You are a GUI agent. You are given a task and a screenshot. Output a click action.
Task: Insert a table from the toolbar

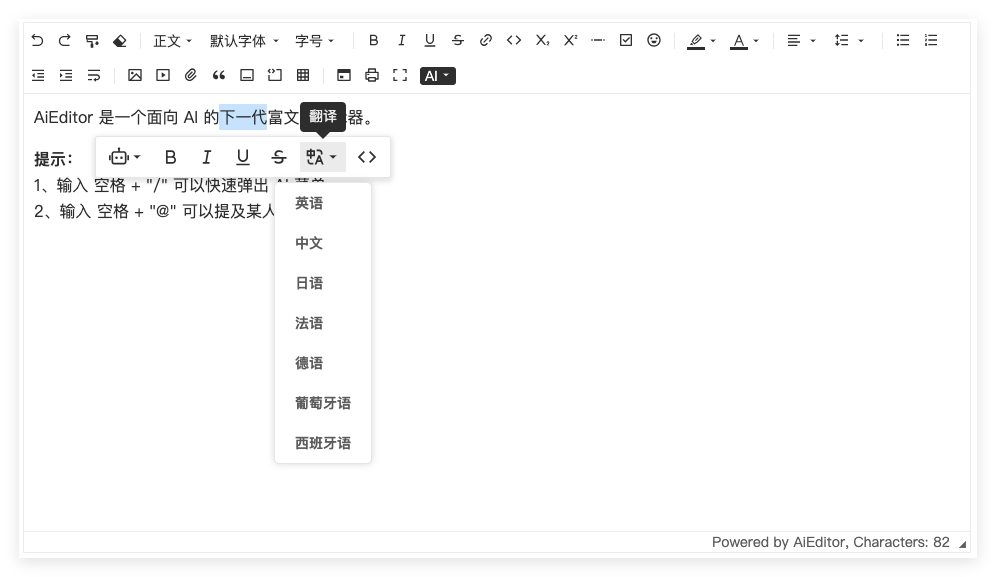pos(303,75)
